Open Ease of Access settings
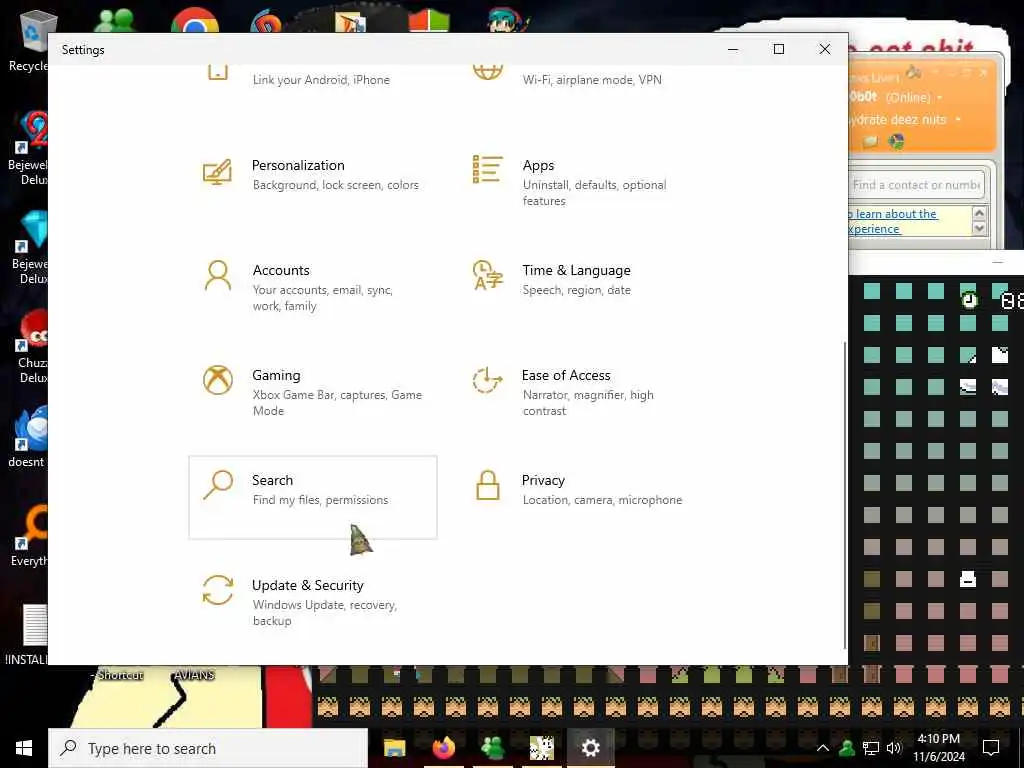This screenshot has height=768, width=1024. point(583,392)
